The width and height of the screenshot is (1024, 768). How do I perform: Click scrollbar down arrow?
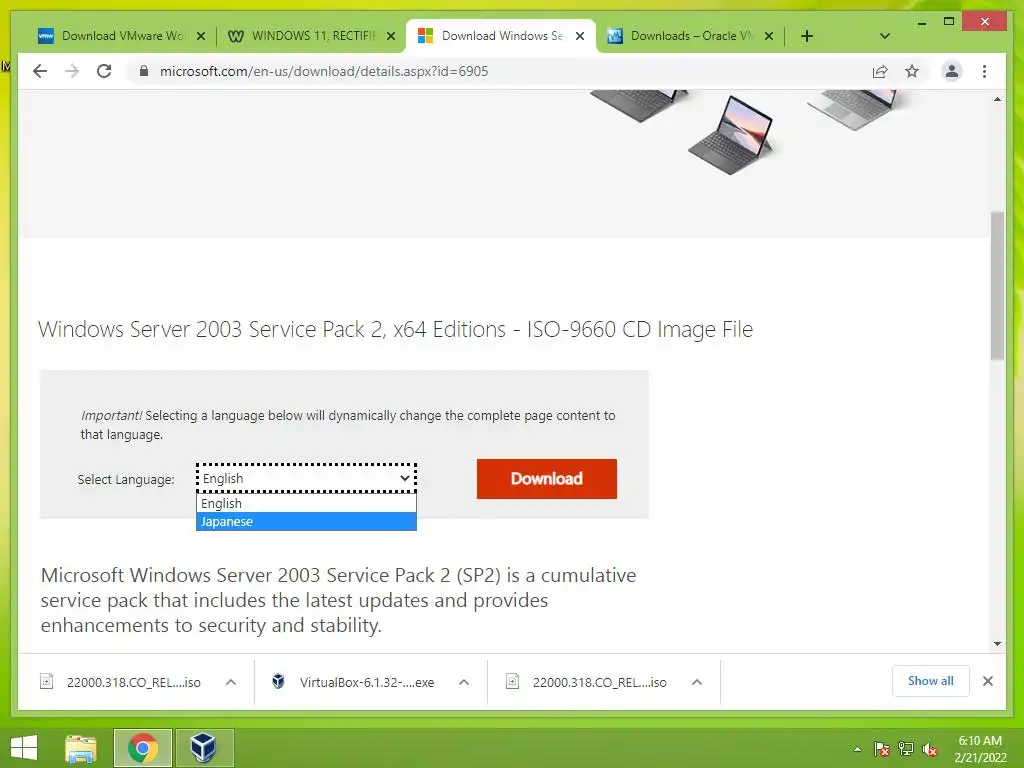997,644
